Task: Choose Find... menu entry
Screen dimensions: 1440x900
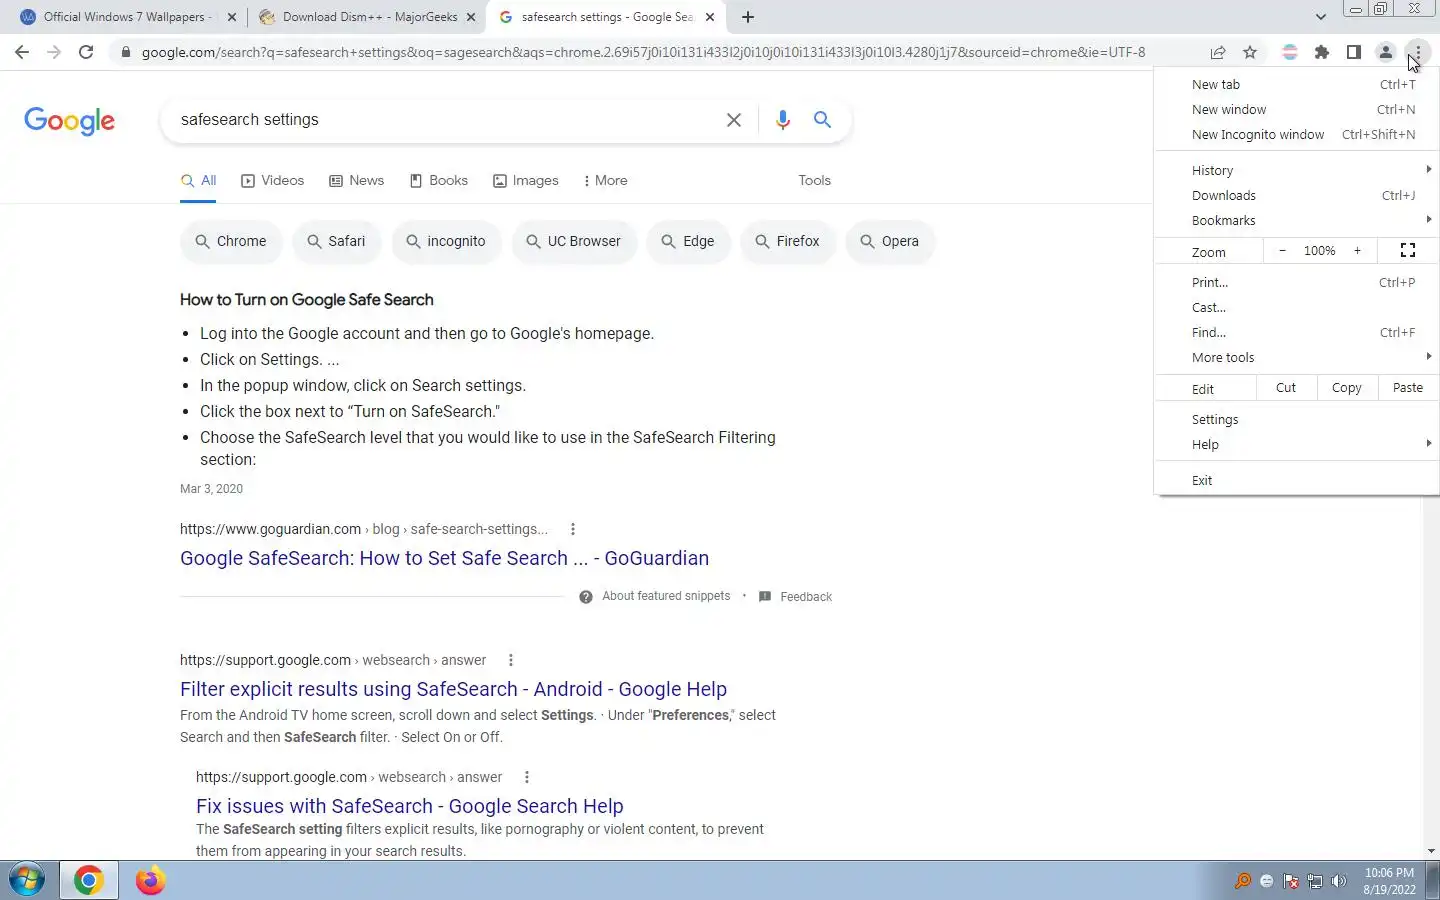Action: click(x=1297, y=333)
